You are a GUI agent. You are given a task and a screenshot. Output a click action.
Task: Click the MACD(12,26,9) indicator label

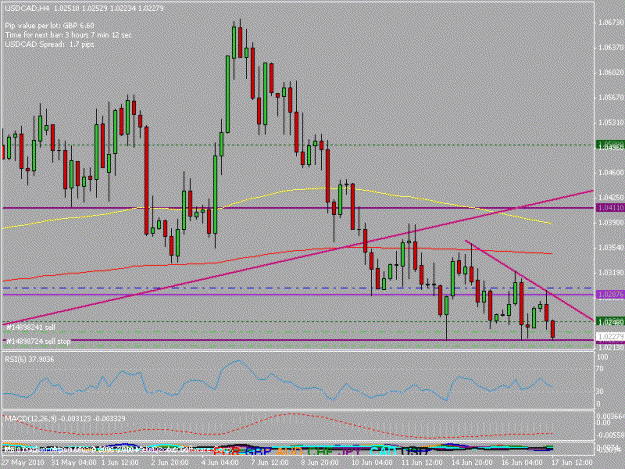[65, 418]
